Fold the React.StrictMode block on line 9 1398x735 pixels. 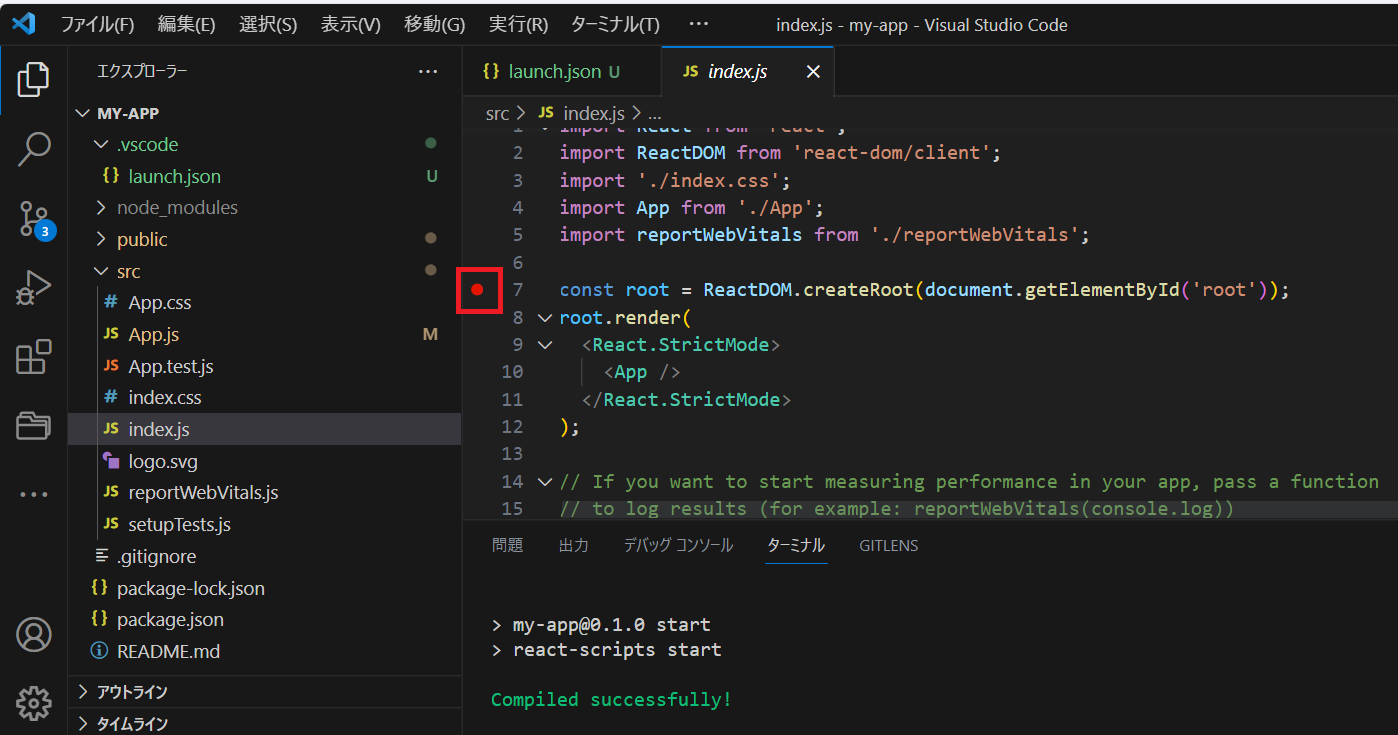pos(543,344)
